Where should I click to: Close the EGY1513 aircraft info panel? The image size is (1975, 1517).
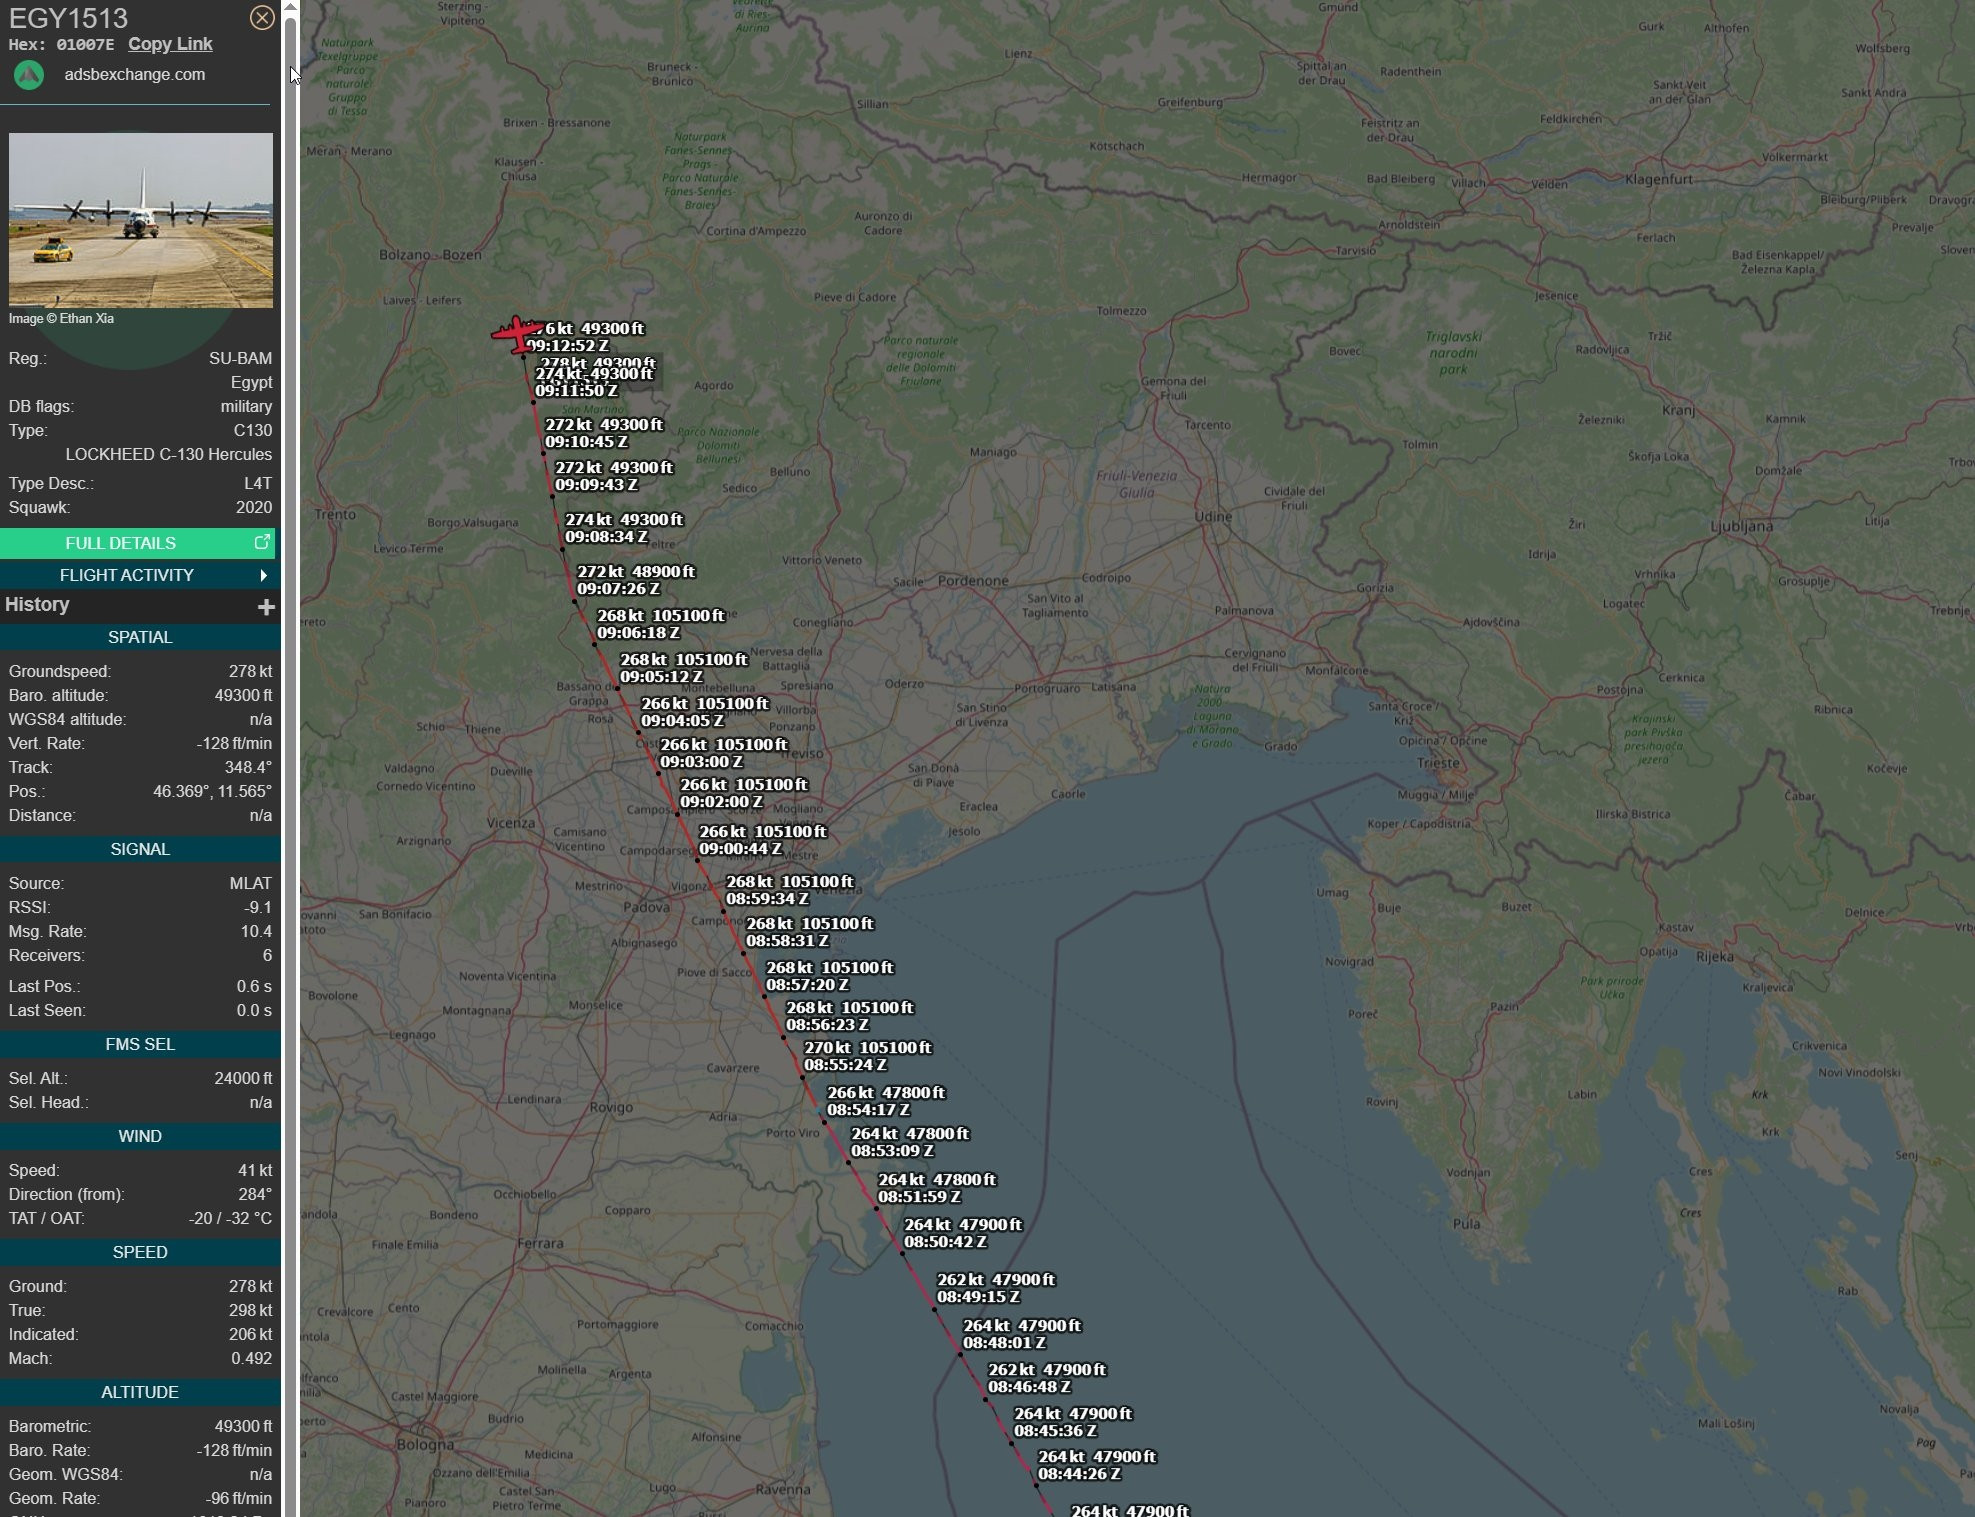coord(262,18)
